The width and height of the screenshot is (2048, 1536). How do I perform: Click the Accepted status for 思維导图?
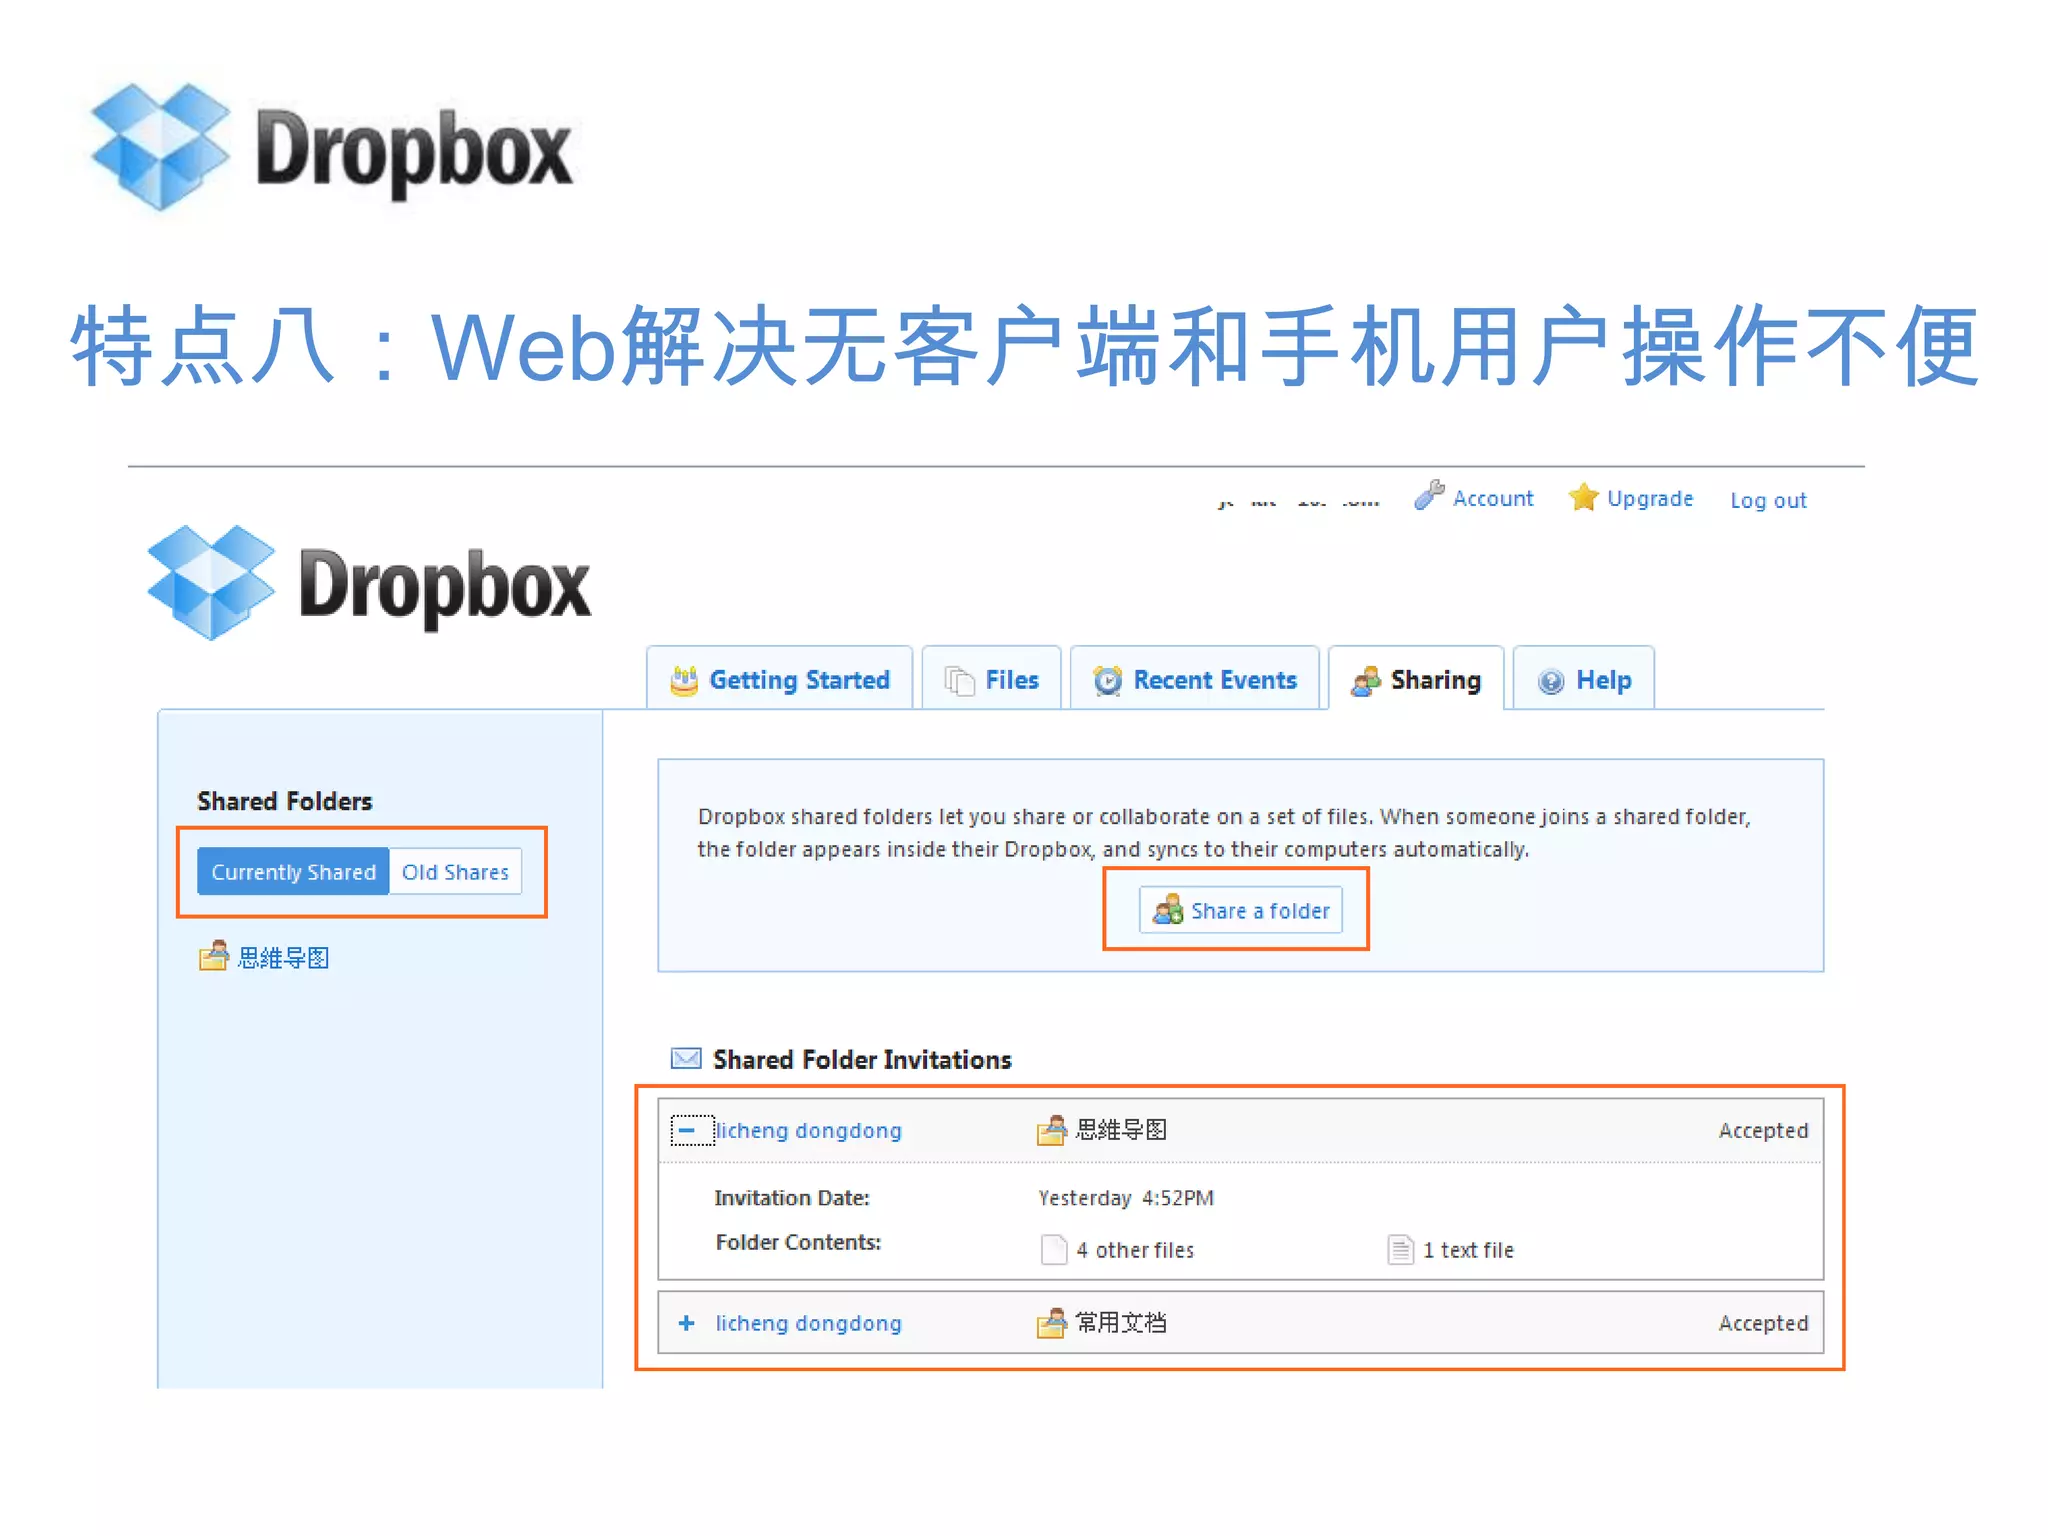tap(1763, 1131)
